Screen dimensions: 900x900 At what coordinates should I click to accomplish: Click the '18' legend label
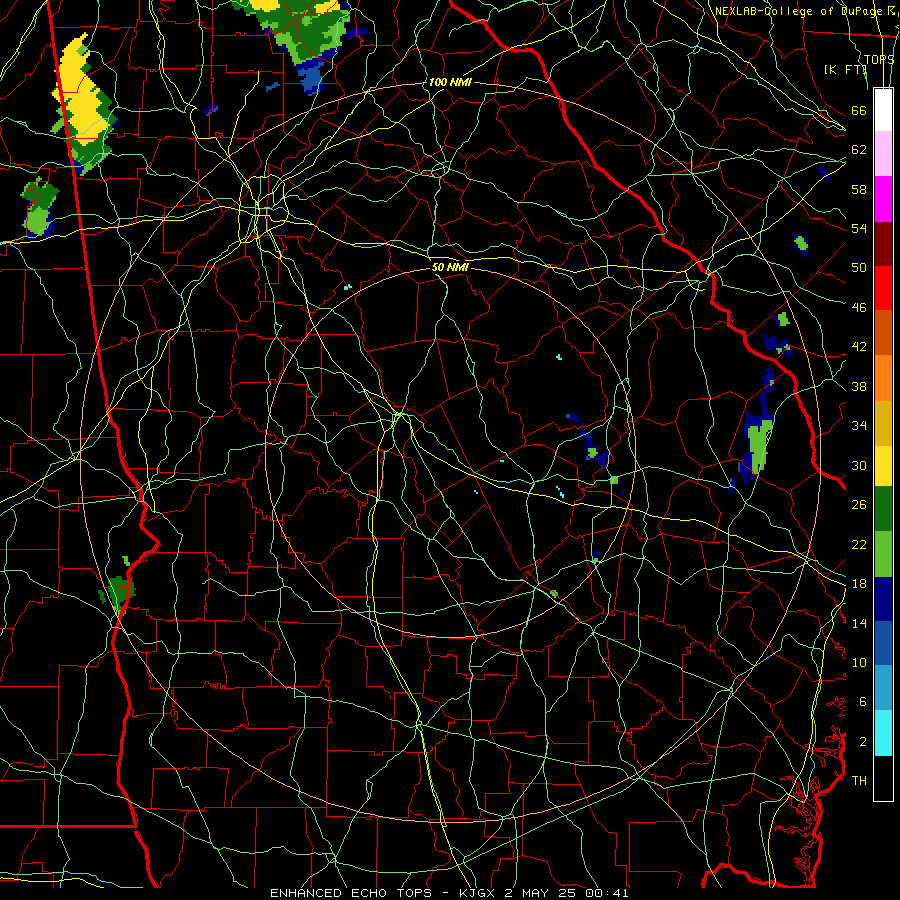click(859, 584)
